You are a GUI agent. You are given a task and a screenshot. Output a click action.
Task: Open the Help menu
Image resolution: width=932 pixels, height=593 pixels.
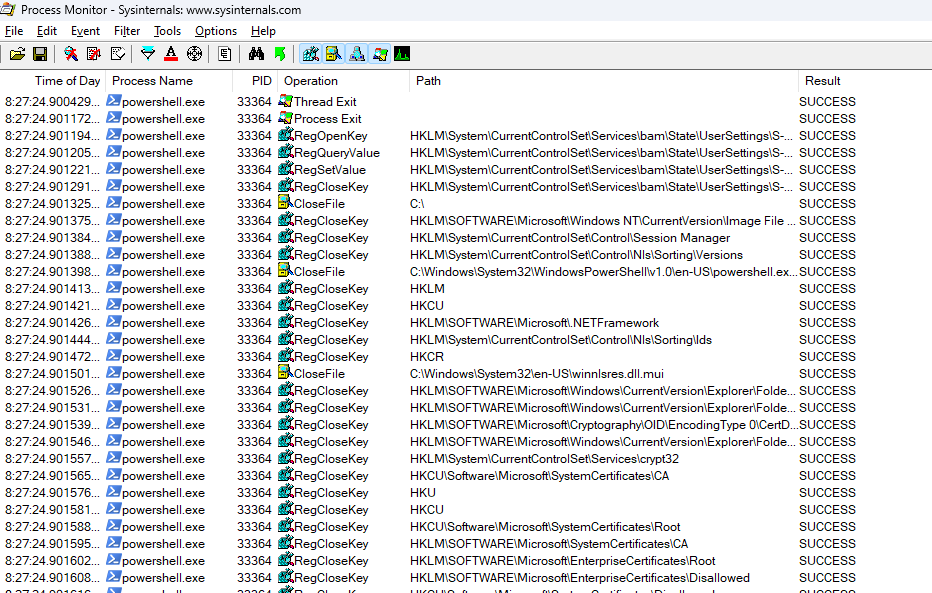[x=263, y=31]
